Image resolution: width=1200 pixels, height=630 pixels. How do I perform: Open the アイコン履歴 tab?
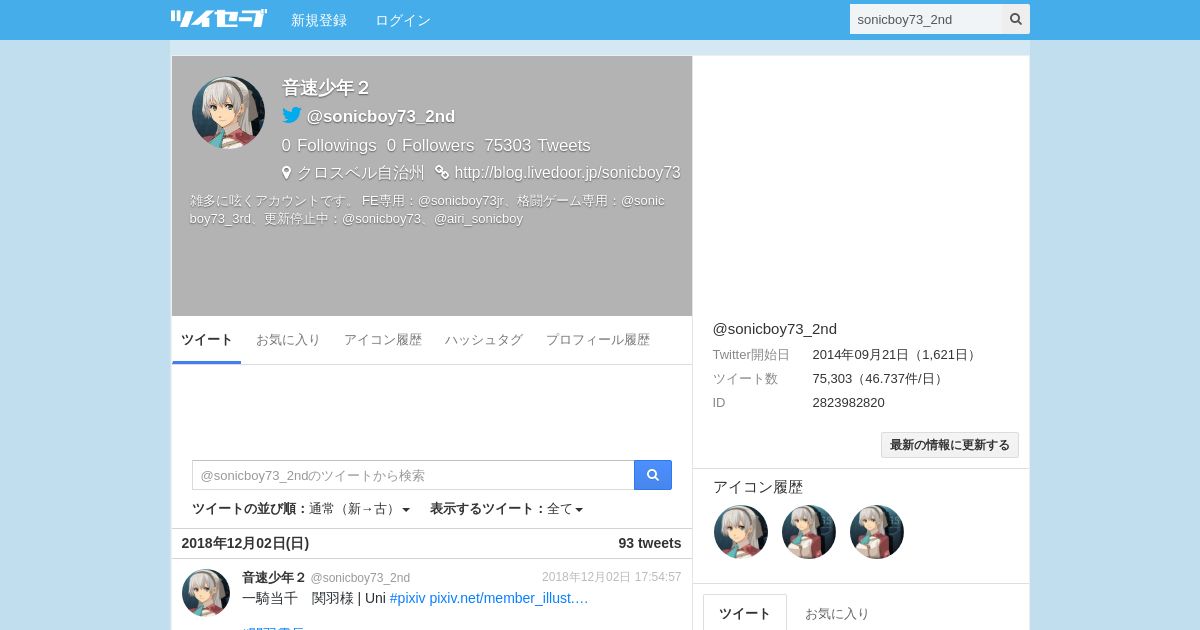tap(383, 340)
